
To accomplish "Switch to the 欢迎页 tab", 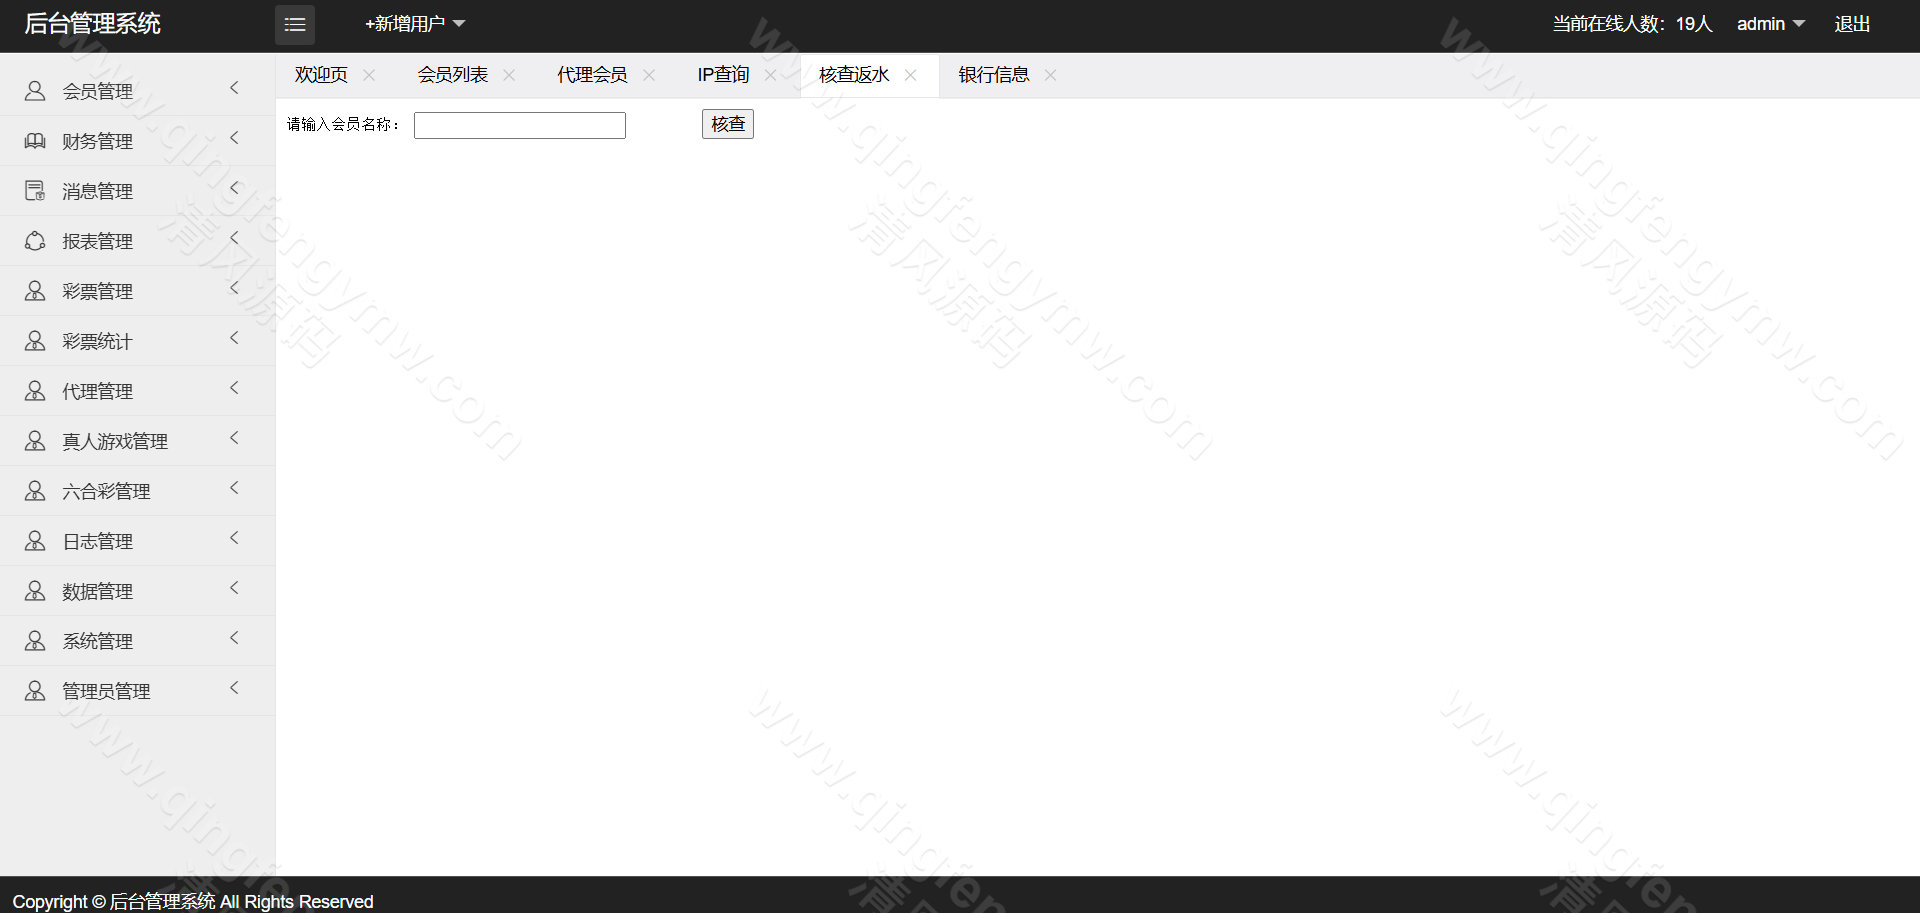I will (x=321, y=75).
